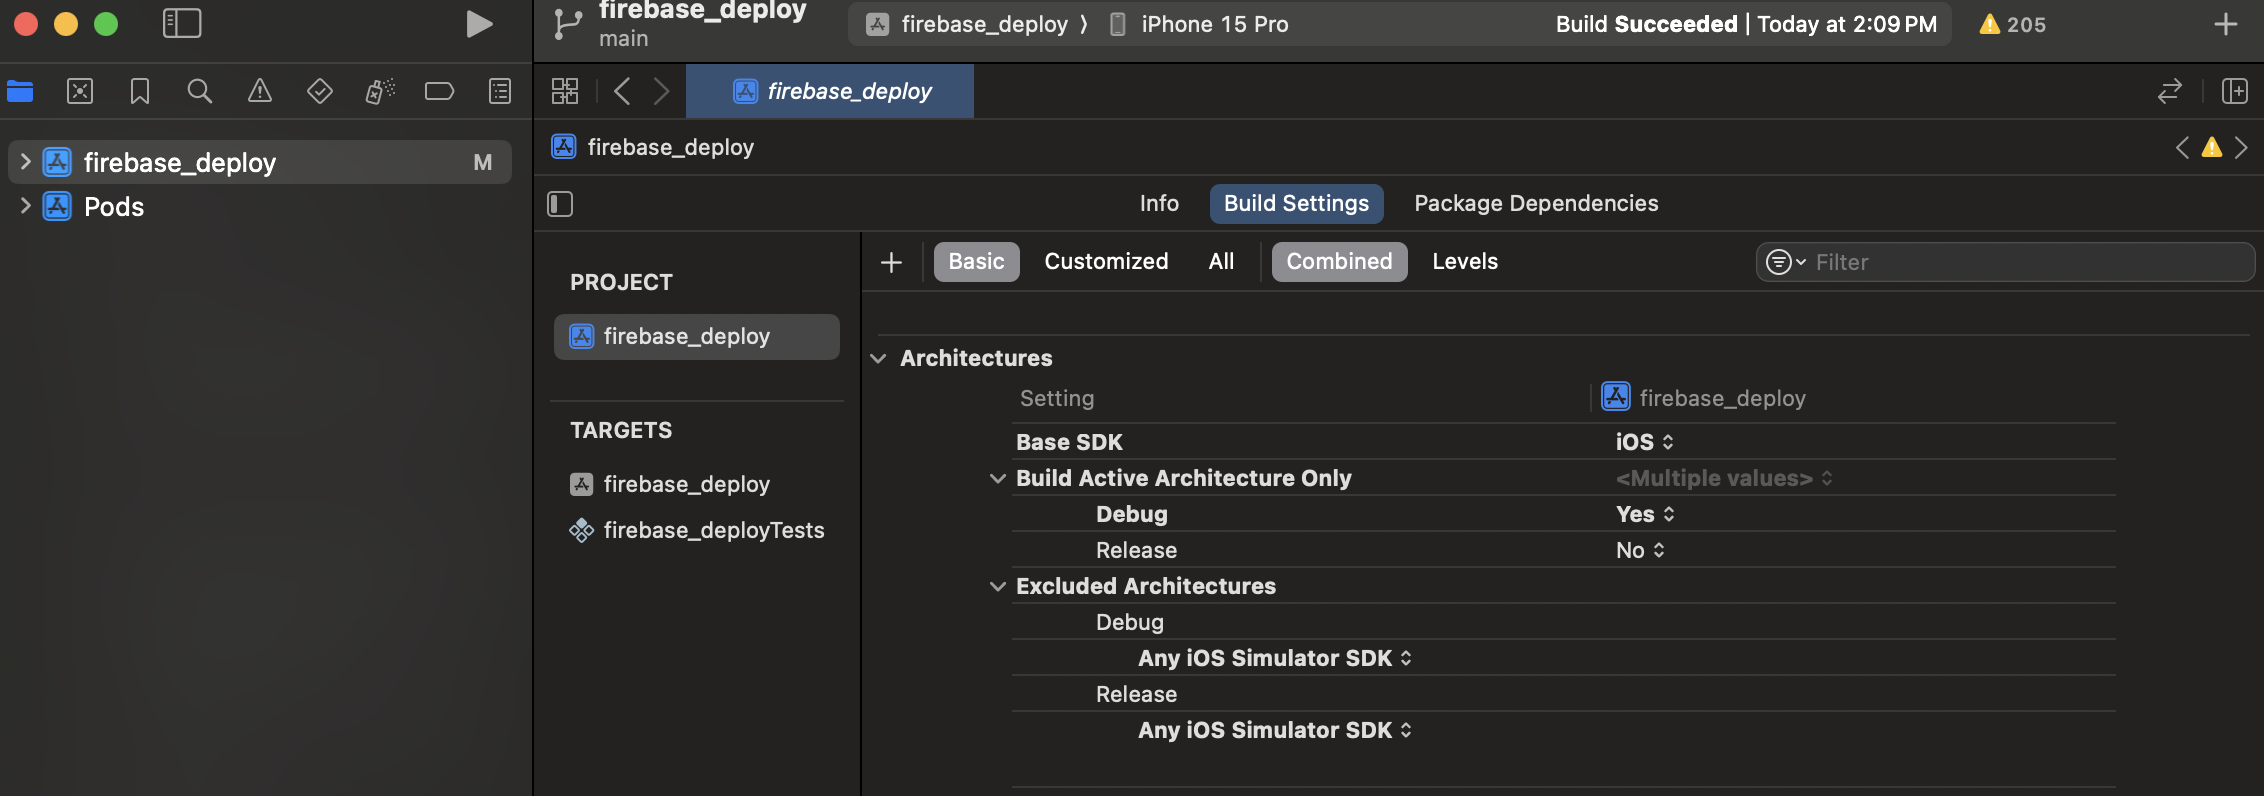Expand the Pods project in navigator
The width and height of the screenshot is (2264, 796).
pos(25,206)
